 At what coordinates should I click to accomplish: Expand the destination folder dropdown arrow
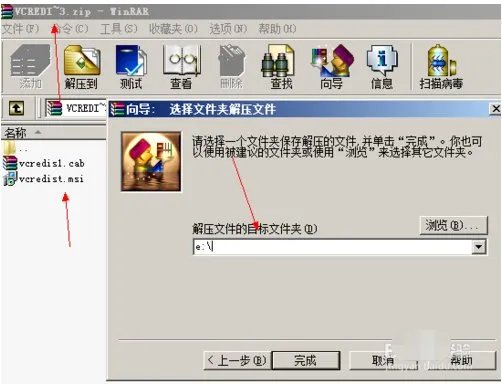479,247
